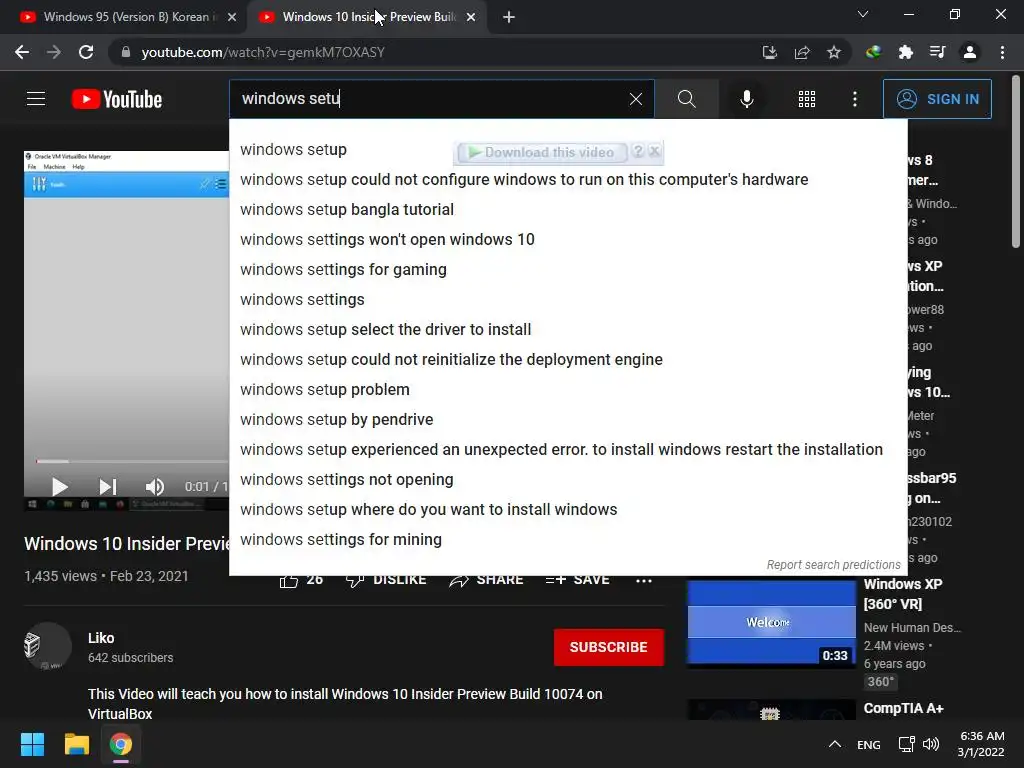Viewport: 1024px width, 768px height.
Task: Open the Liko channel name link
Action: [x=101, y=638]
